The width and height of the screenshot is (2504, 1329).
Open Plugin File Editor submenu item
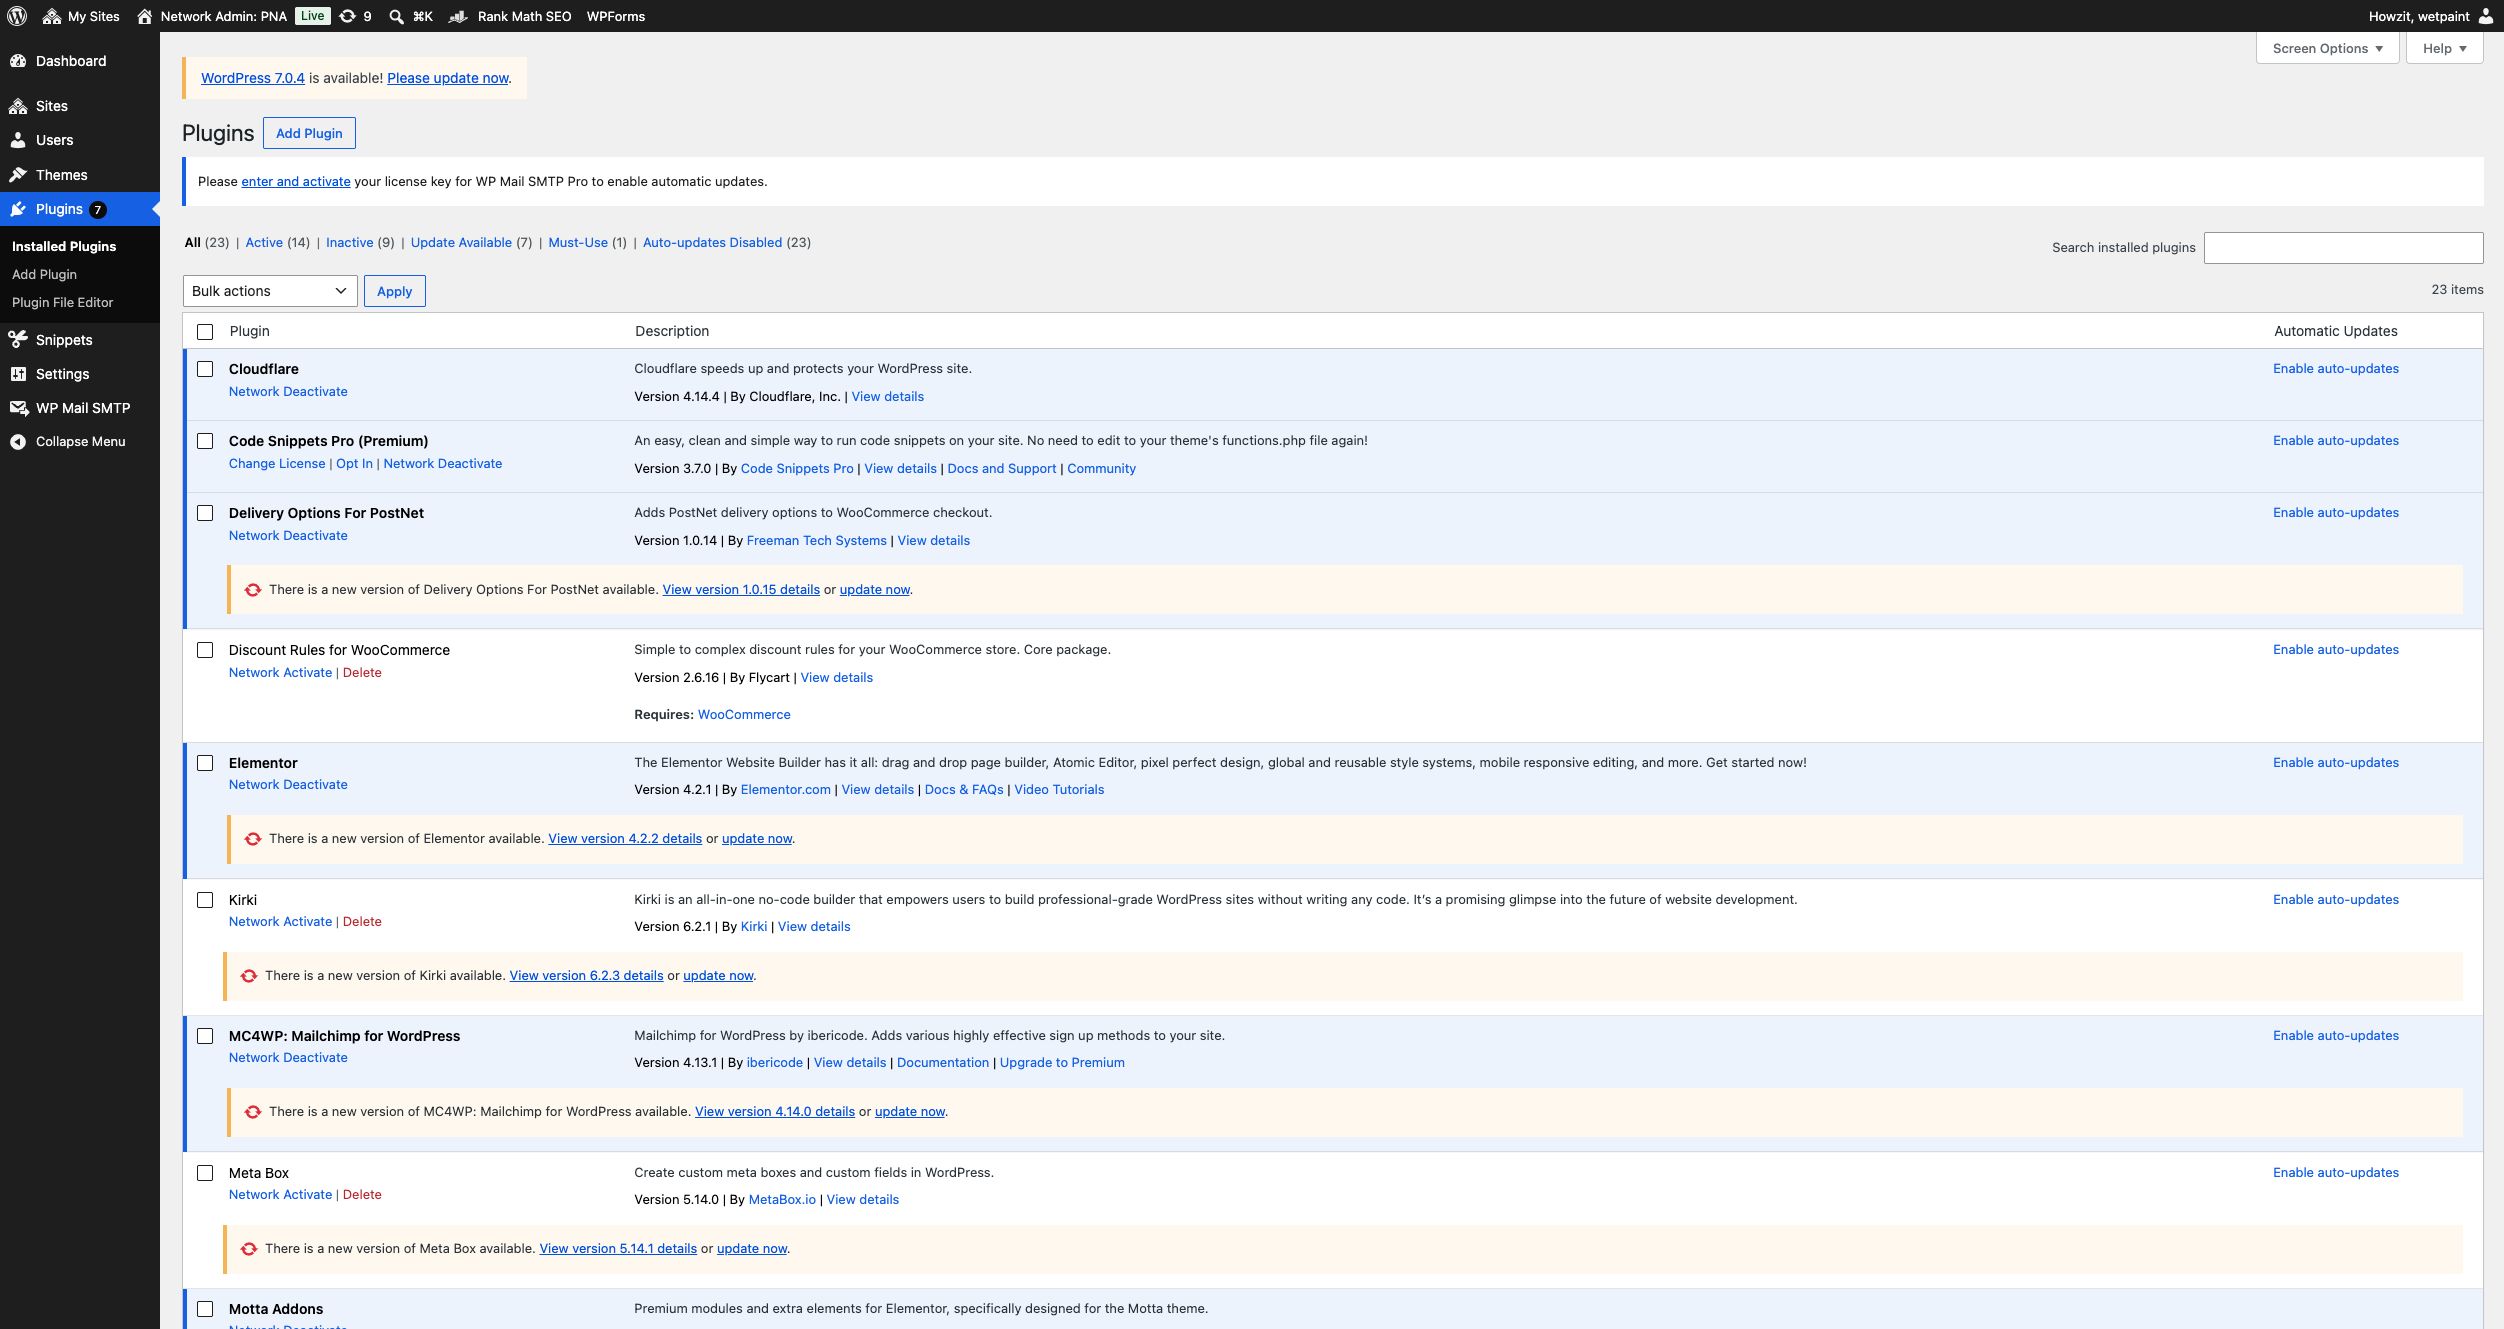pos(62,302)
